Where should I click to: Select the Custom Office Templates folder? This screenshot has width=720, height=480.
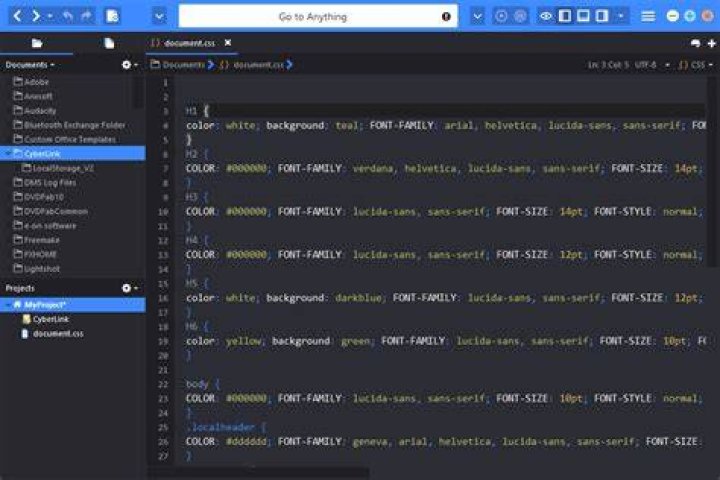click(65, 139)
